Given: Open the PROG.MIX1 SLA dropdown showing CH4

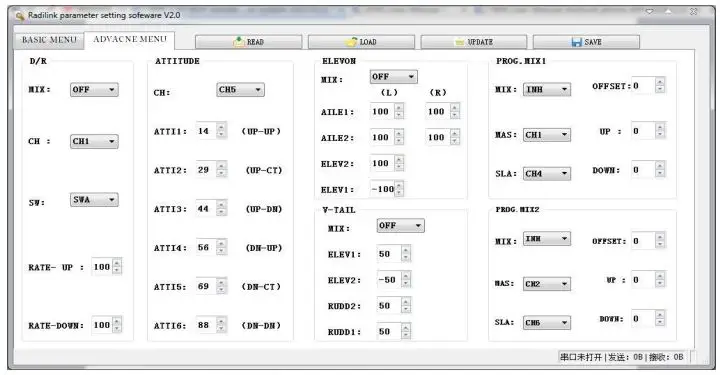Looking at the screenshot, I should (547, 174).
